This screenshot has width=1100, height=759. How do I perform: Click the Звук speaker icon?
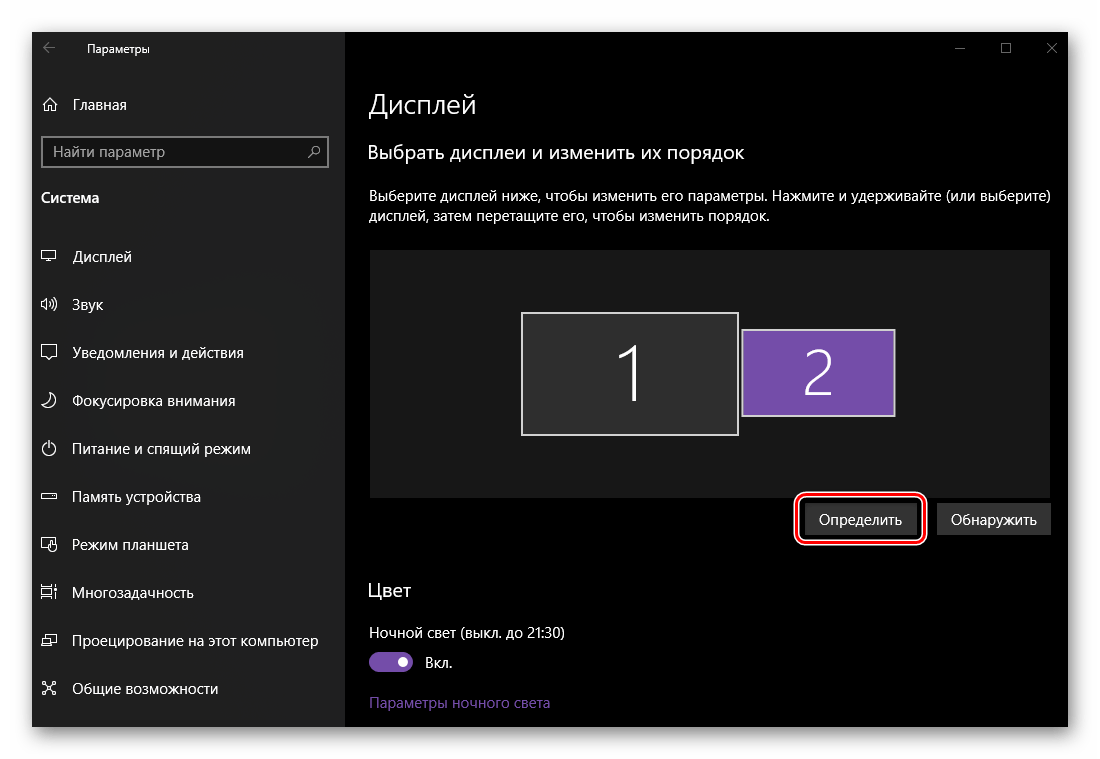click(49, 305)
